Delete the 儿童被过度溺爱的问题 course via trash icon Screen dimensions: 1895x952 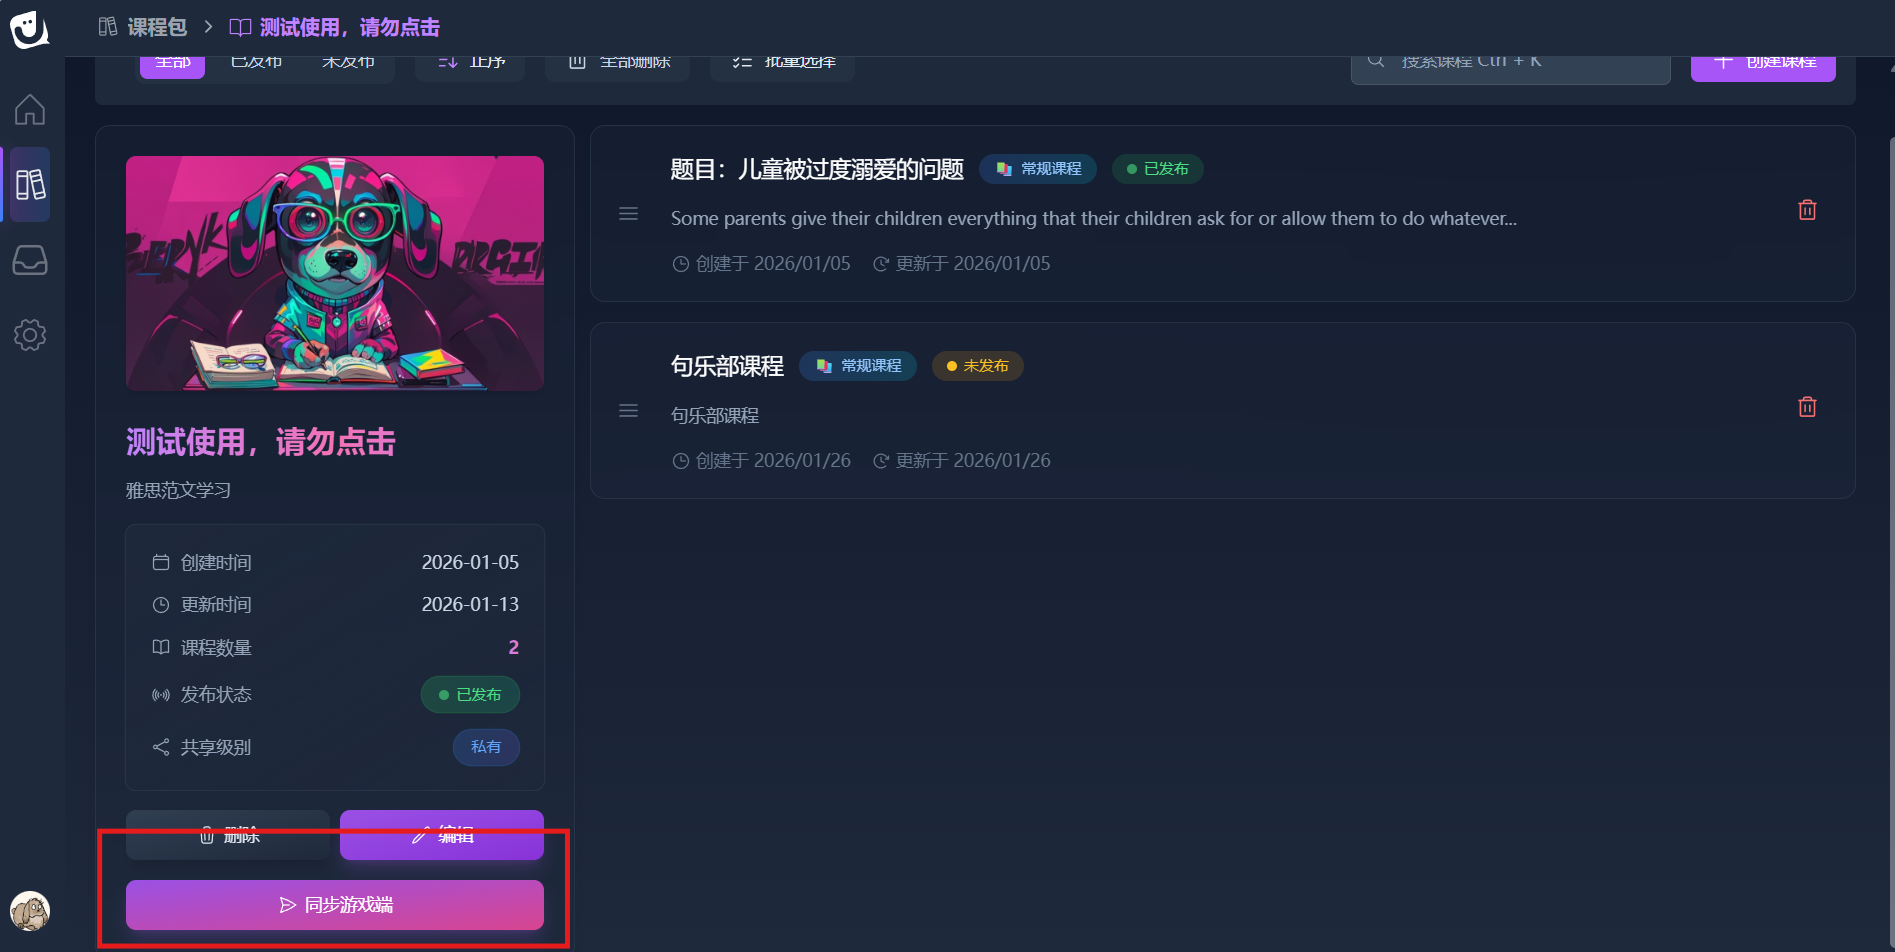1807,210
